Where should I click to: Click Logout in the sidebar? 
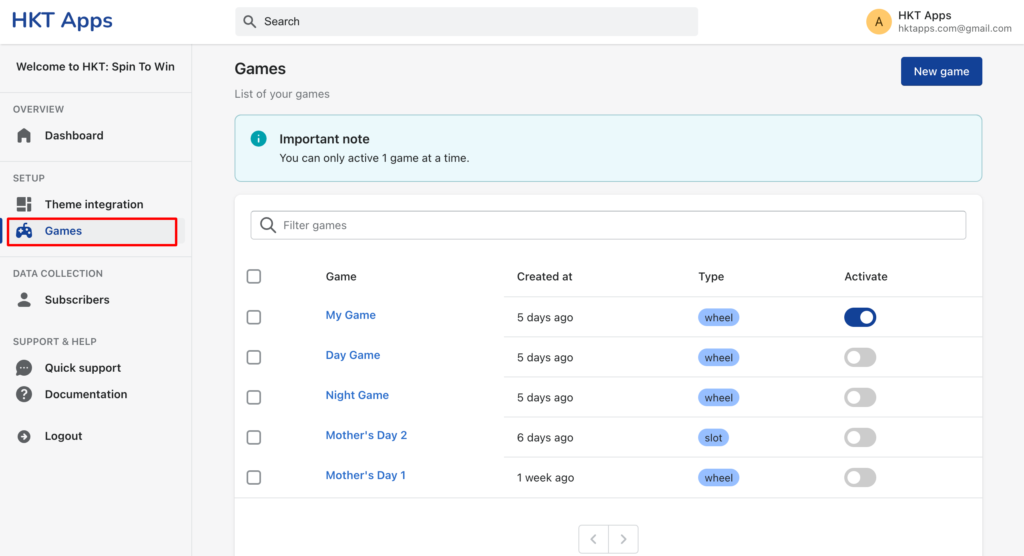(x=63, y=436)
